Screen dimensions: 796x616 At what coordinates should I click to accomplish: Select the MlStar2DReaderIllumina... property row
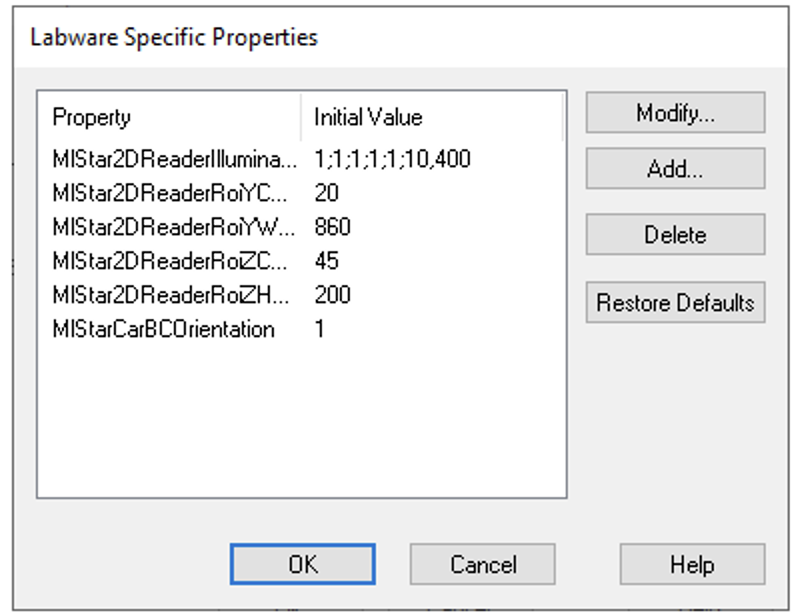(175, 158)
